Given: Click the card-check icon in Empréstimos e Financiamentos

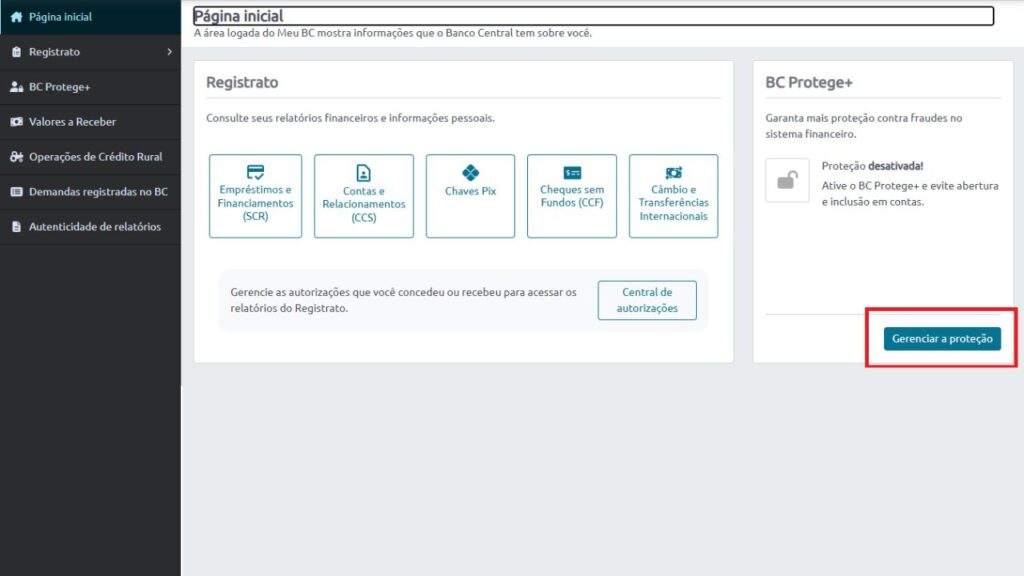Looking at the screenshot, I should pos(255,172).
